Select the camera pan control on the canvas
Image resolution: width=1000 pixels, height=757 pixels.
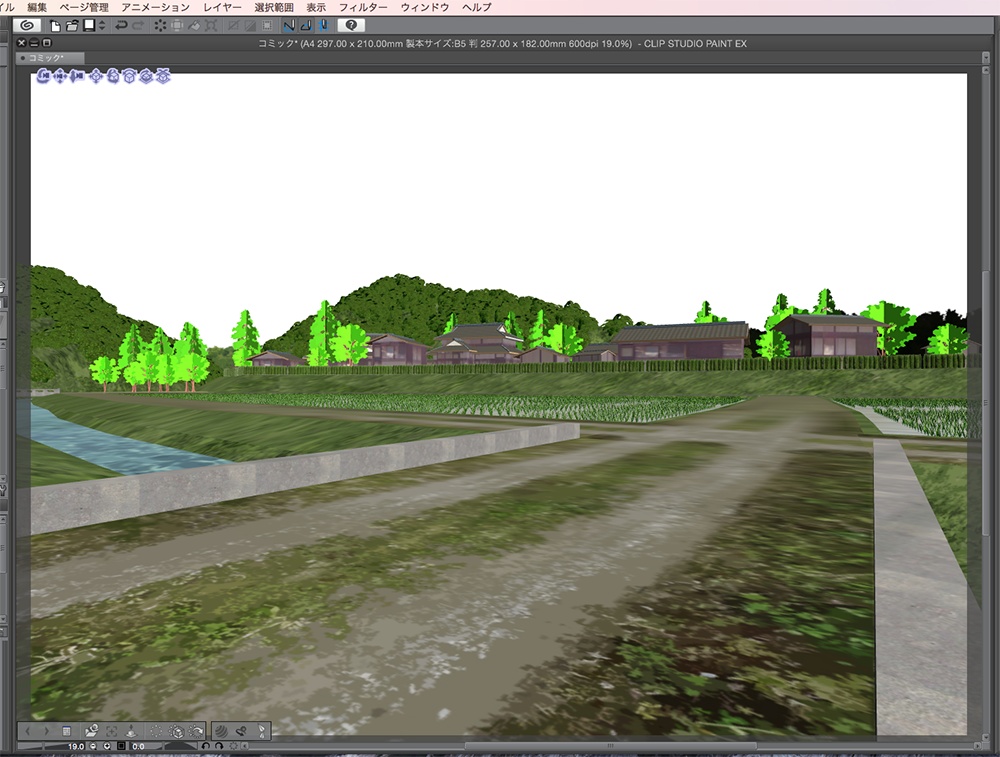point(60,77)
